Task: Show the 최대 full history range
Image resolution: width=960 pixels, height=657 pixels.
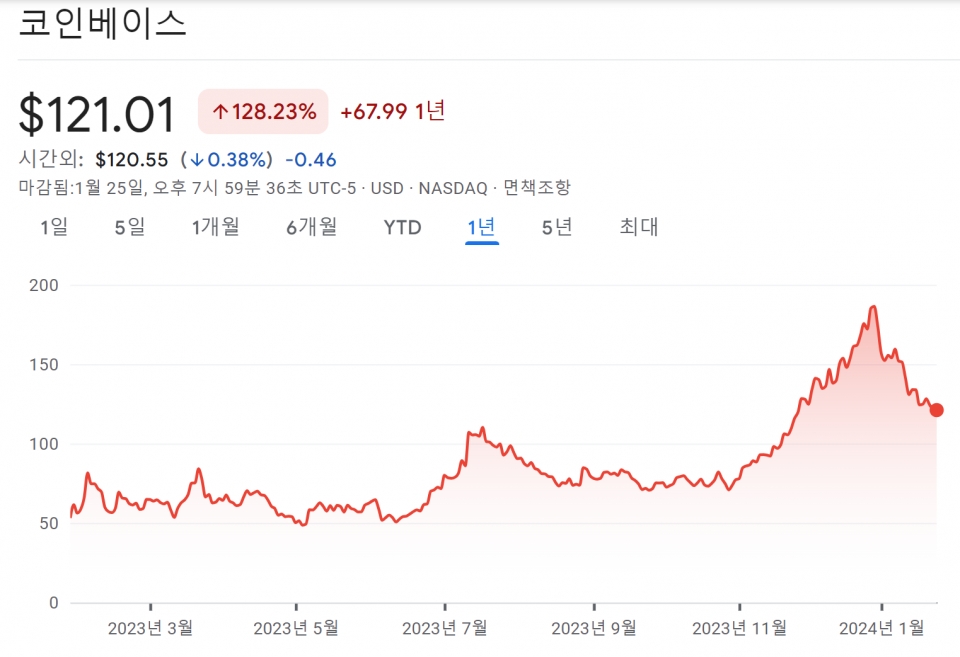Action: [x=639, y=228]
